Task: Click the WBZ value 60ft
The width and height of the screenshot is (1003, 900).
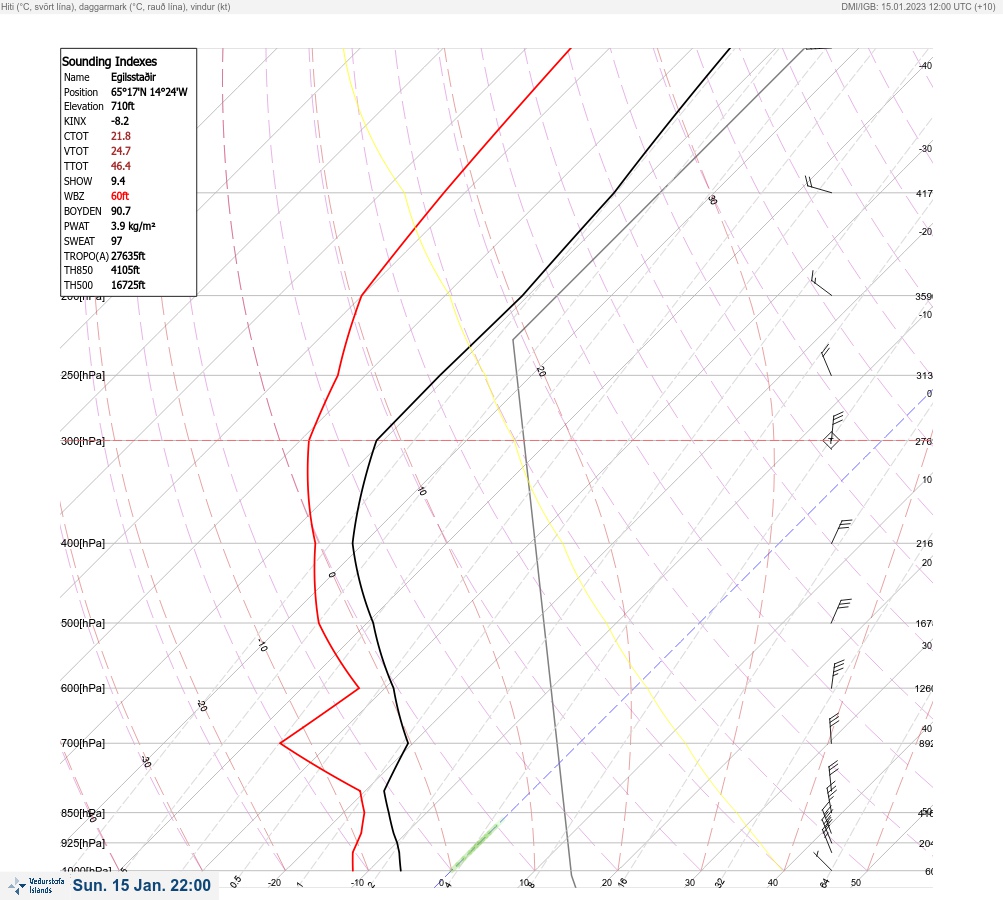Action: click(x=120, y=196)
